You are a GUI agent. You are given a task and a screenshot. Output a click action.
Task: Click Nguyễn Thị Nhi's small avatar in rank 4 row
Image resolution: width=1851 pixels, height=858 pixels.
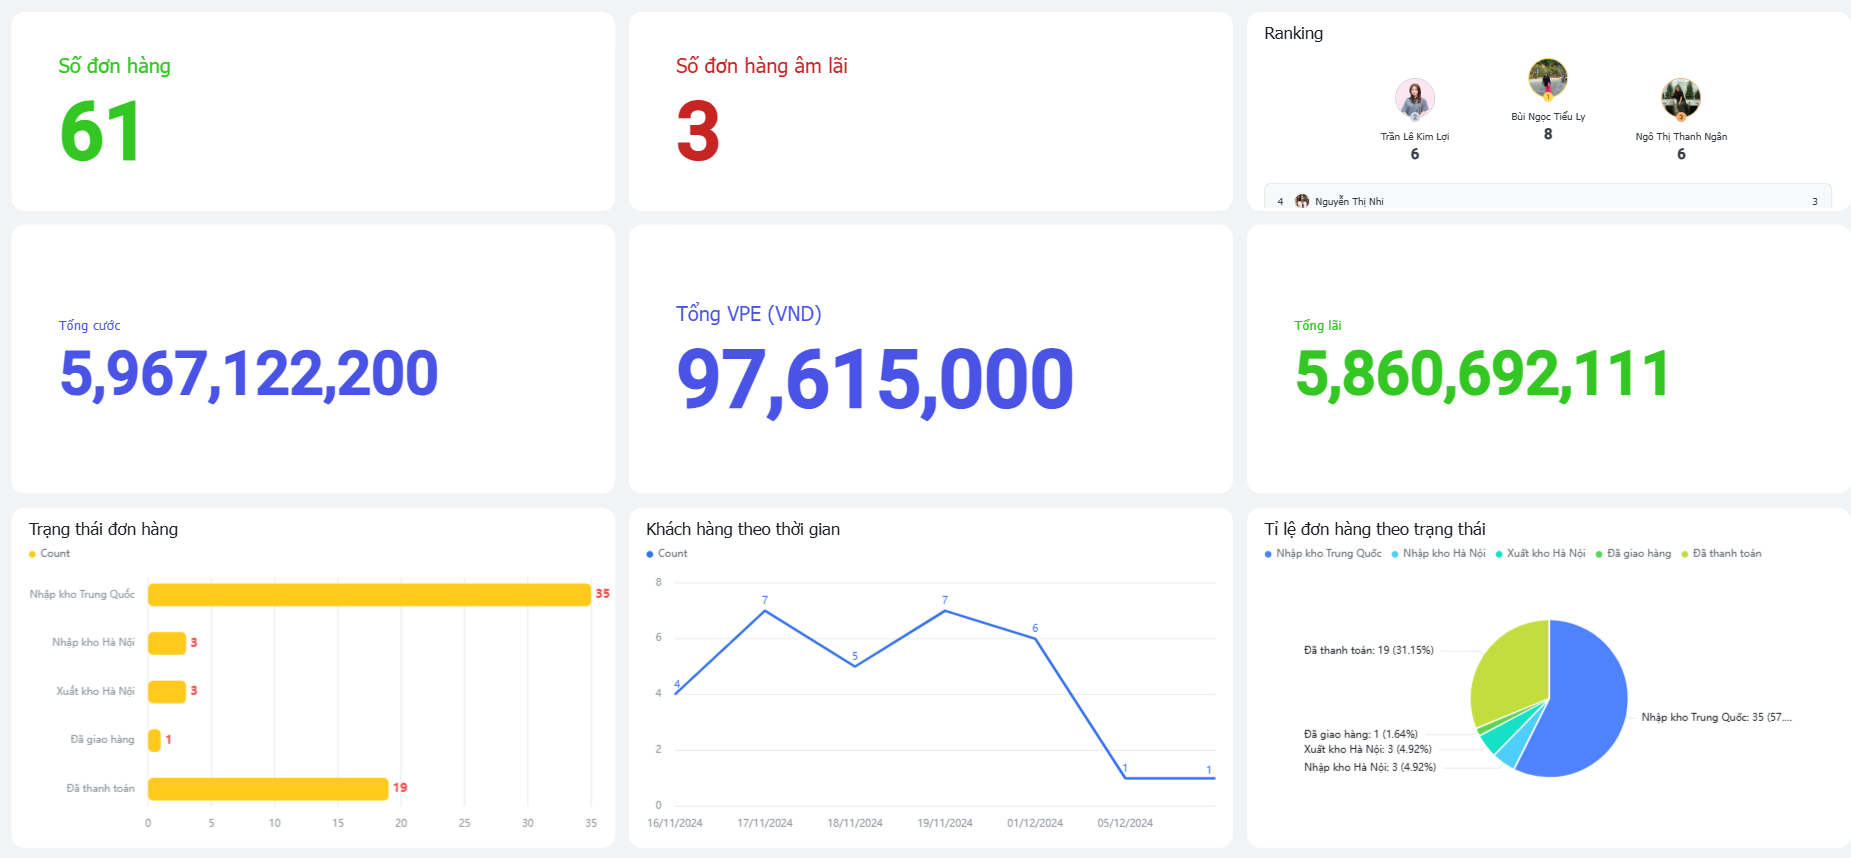(1301, 201)
